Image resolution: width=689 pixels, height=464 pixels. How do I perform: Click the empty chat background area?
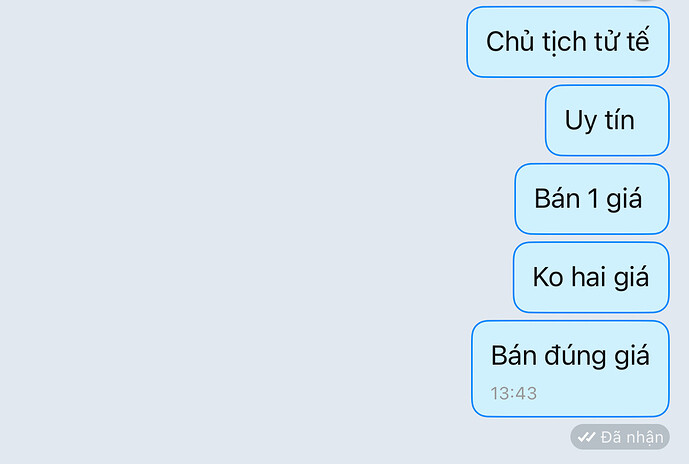tap(228, 228)
